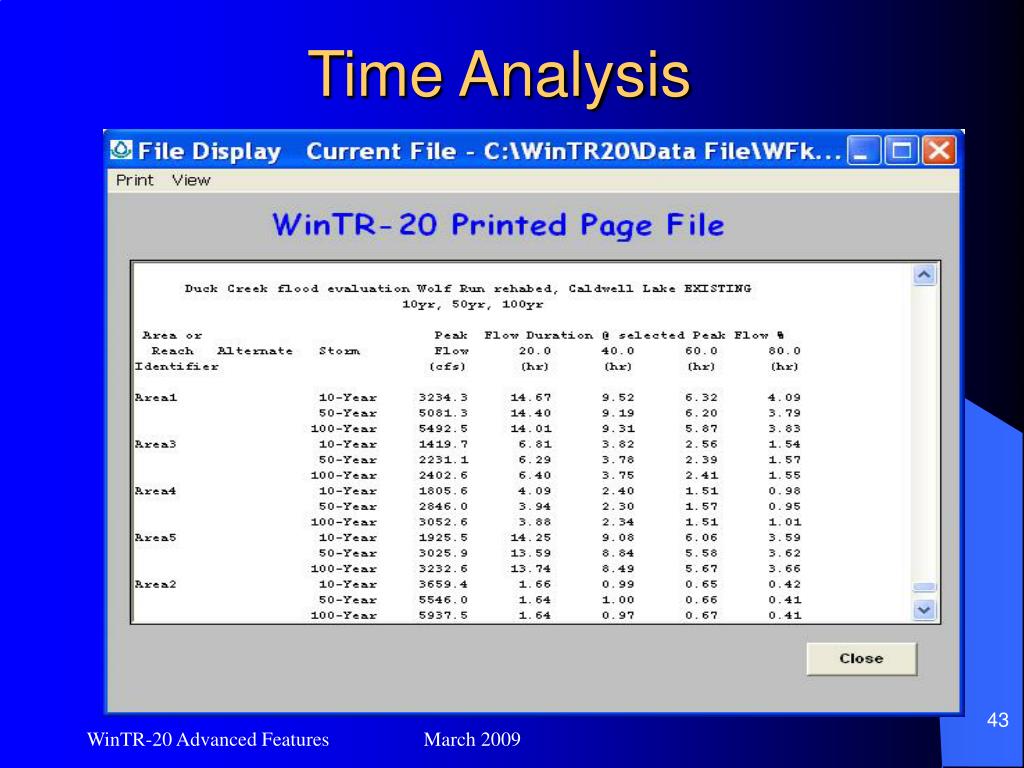Click duration value 6.32

pos(701,397)
